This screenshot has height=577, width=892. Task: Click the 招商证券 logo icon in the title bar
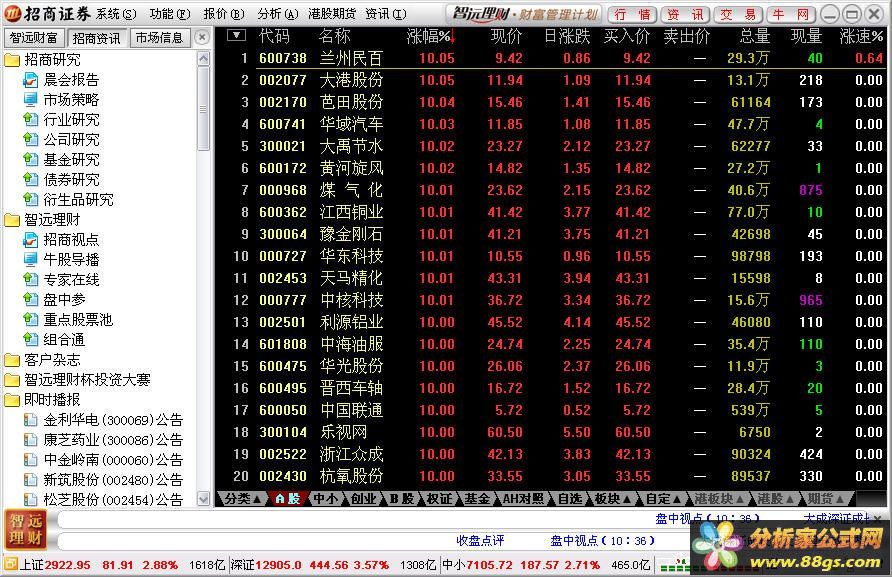click(x=13, y=13)
